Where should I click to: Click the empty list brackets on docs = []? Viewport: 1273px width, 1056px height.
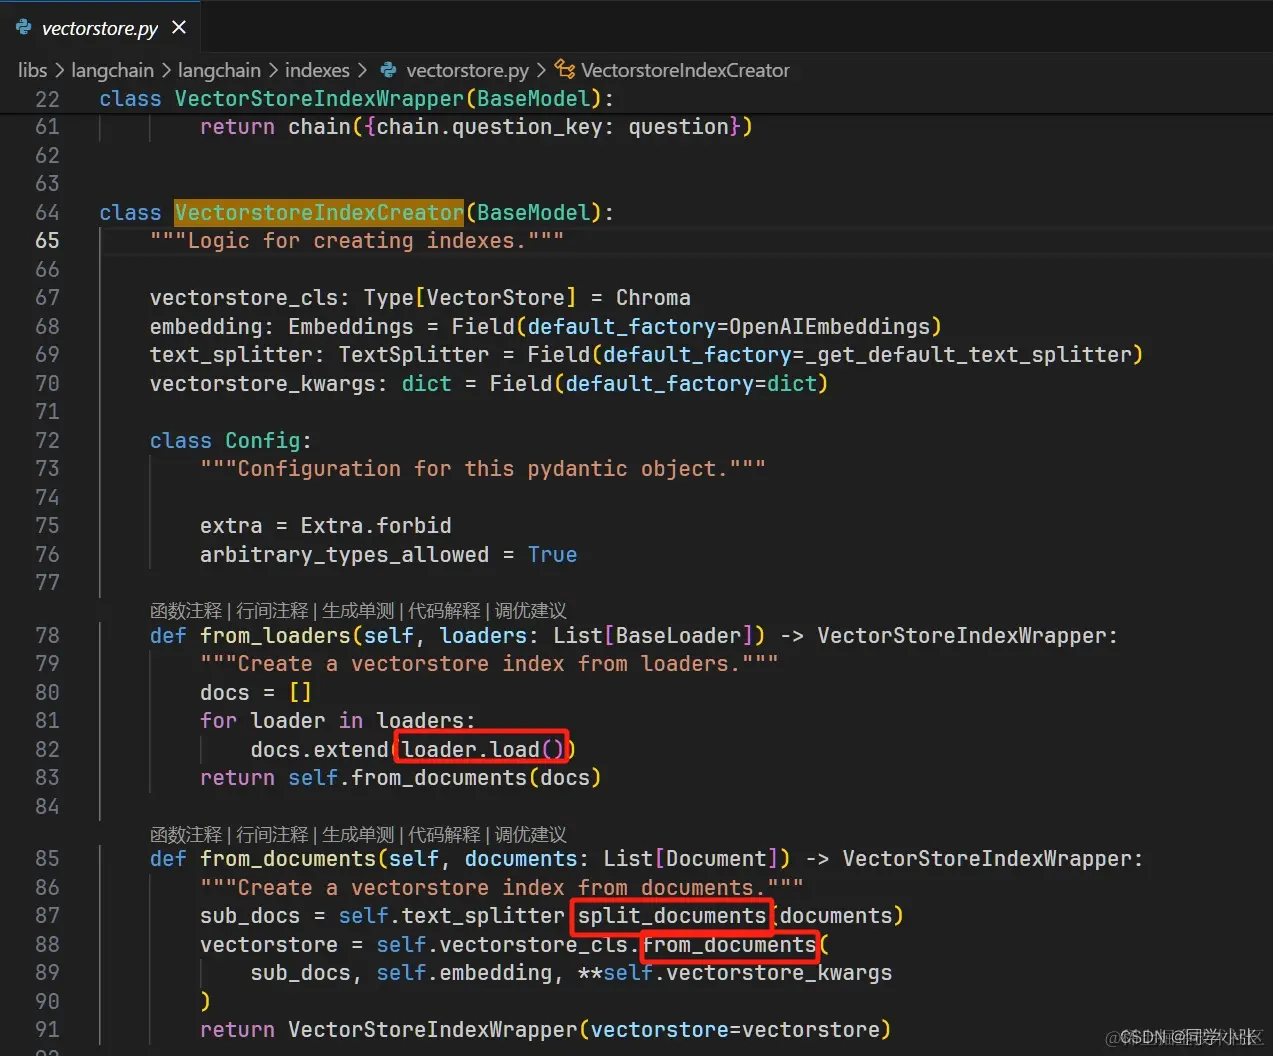click(300, 693)
